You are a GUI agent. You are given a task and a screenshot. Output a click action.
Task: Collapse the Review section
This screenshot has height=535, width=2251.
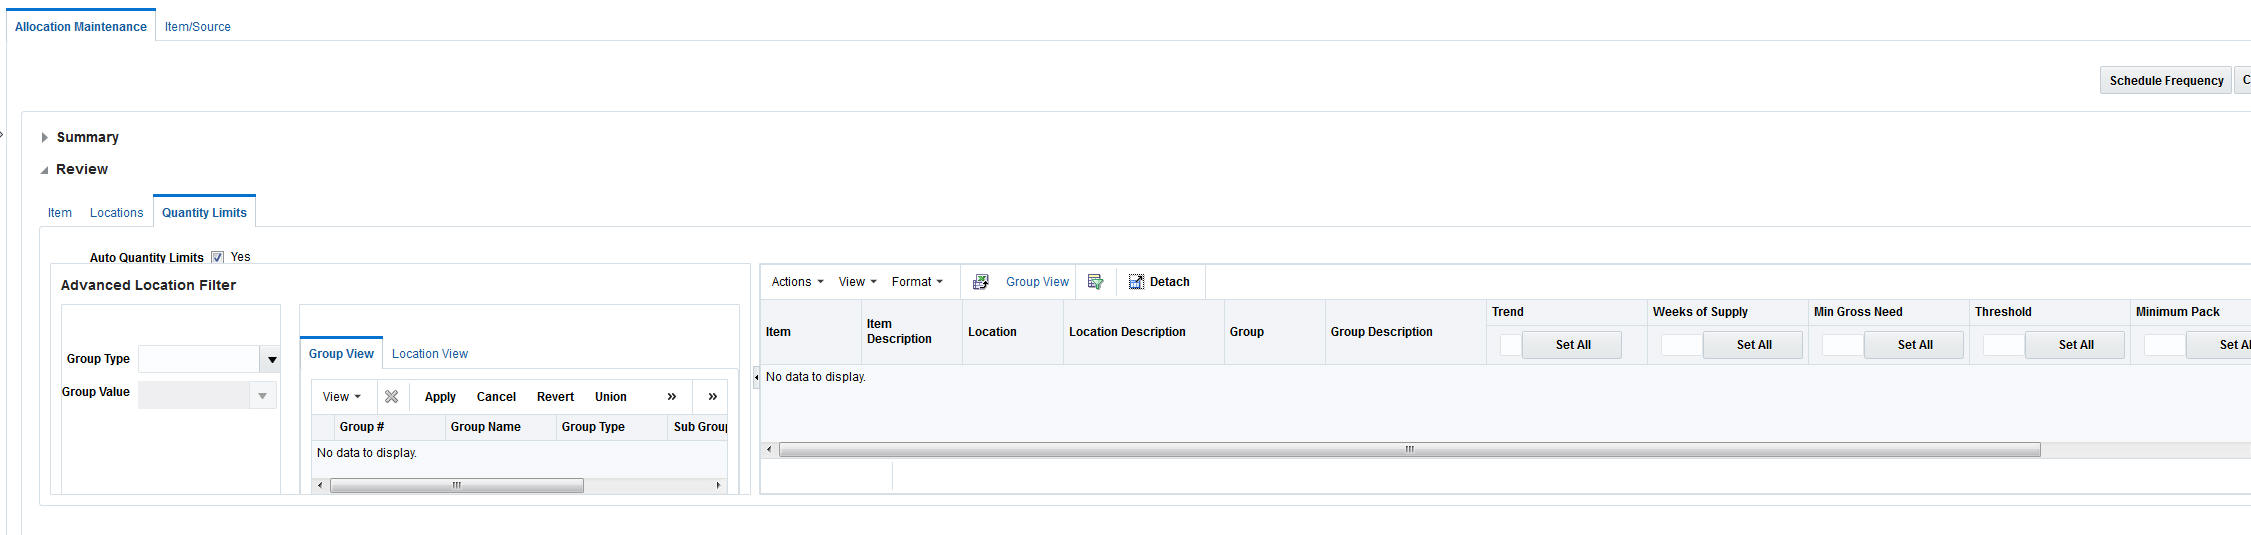pyautogui.click(x=44, y=170)
